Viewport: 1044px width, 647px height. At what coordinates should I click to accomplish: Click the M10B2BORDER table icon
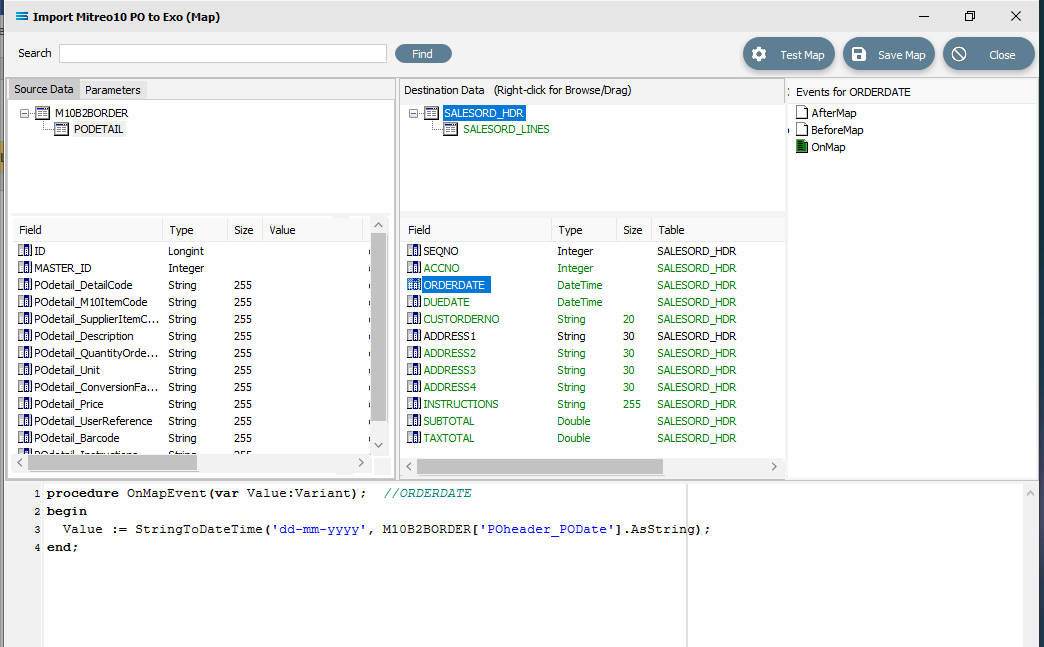pos(43,113)
